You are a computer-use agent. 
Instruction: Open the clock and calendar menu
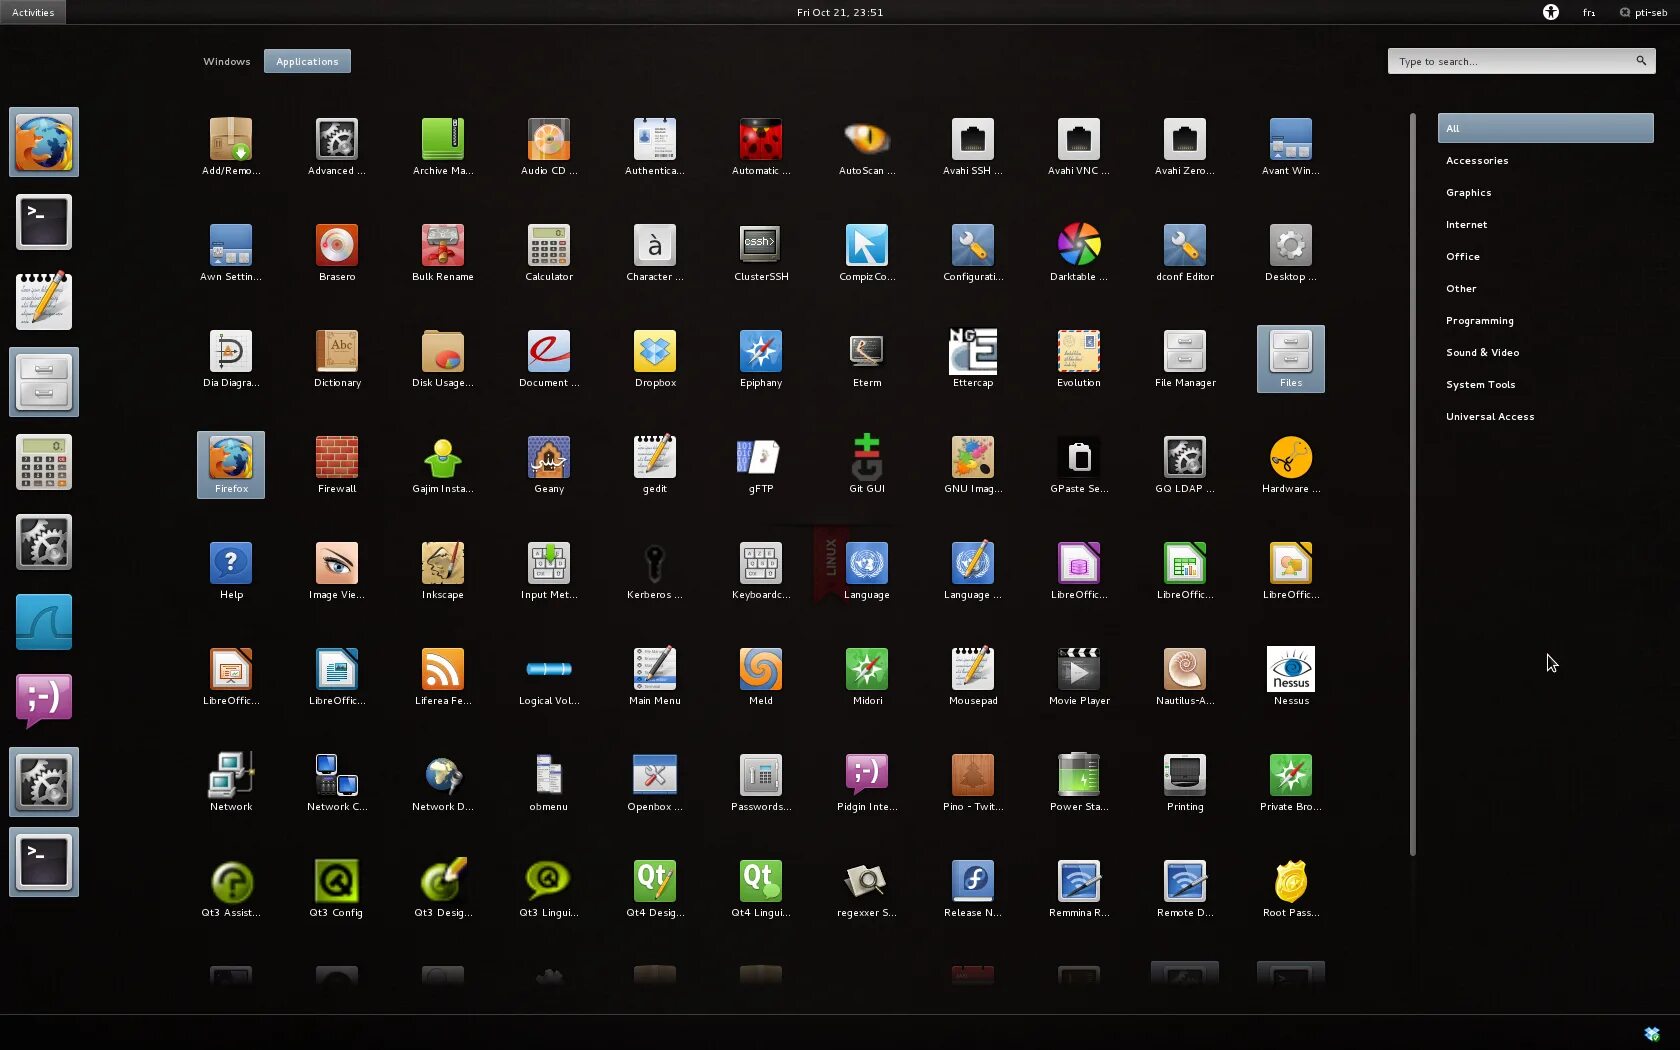[x=840, y=12]
